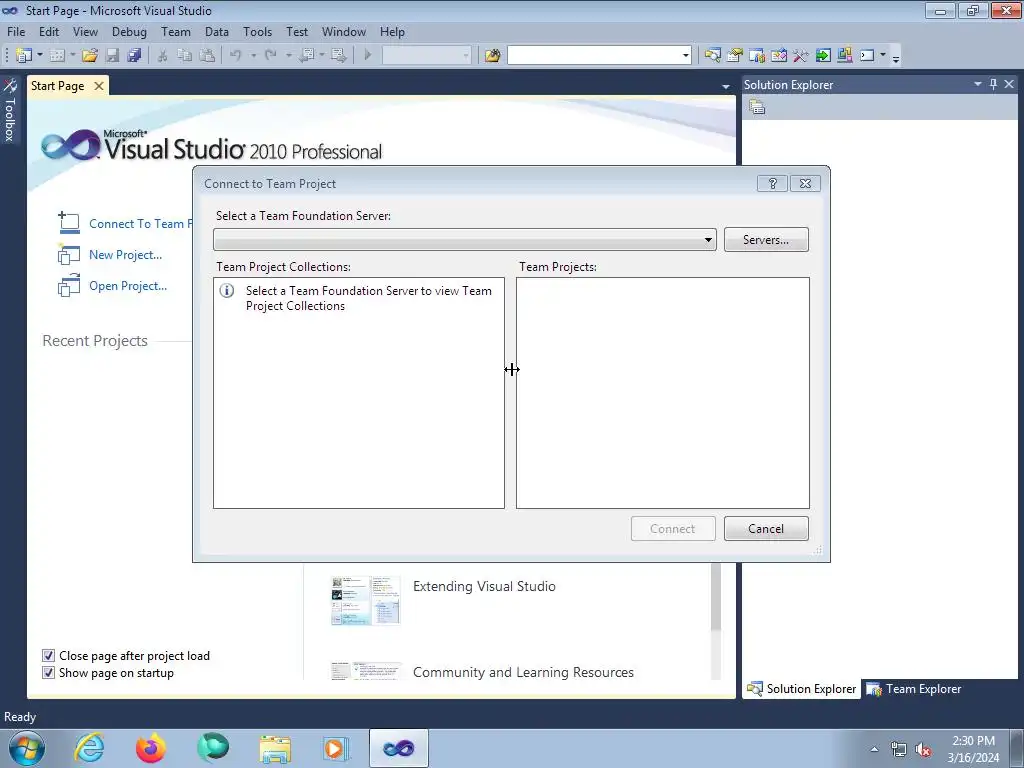Open the Solution Explorer window position dropdown
The image size is (1024, 768).
[x=978, y=84]
